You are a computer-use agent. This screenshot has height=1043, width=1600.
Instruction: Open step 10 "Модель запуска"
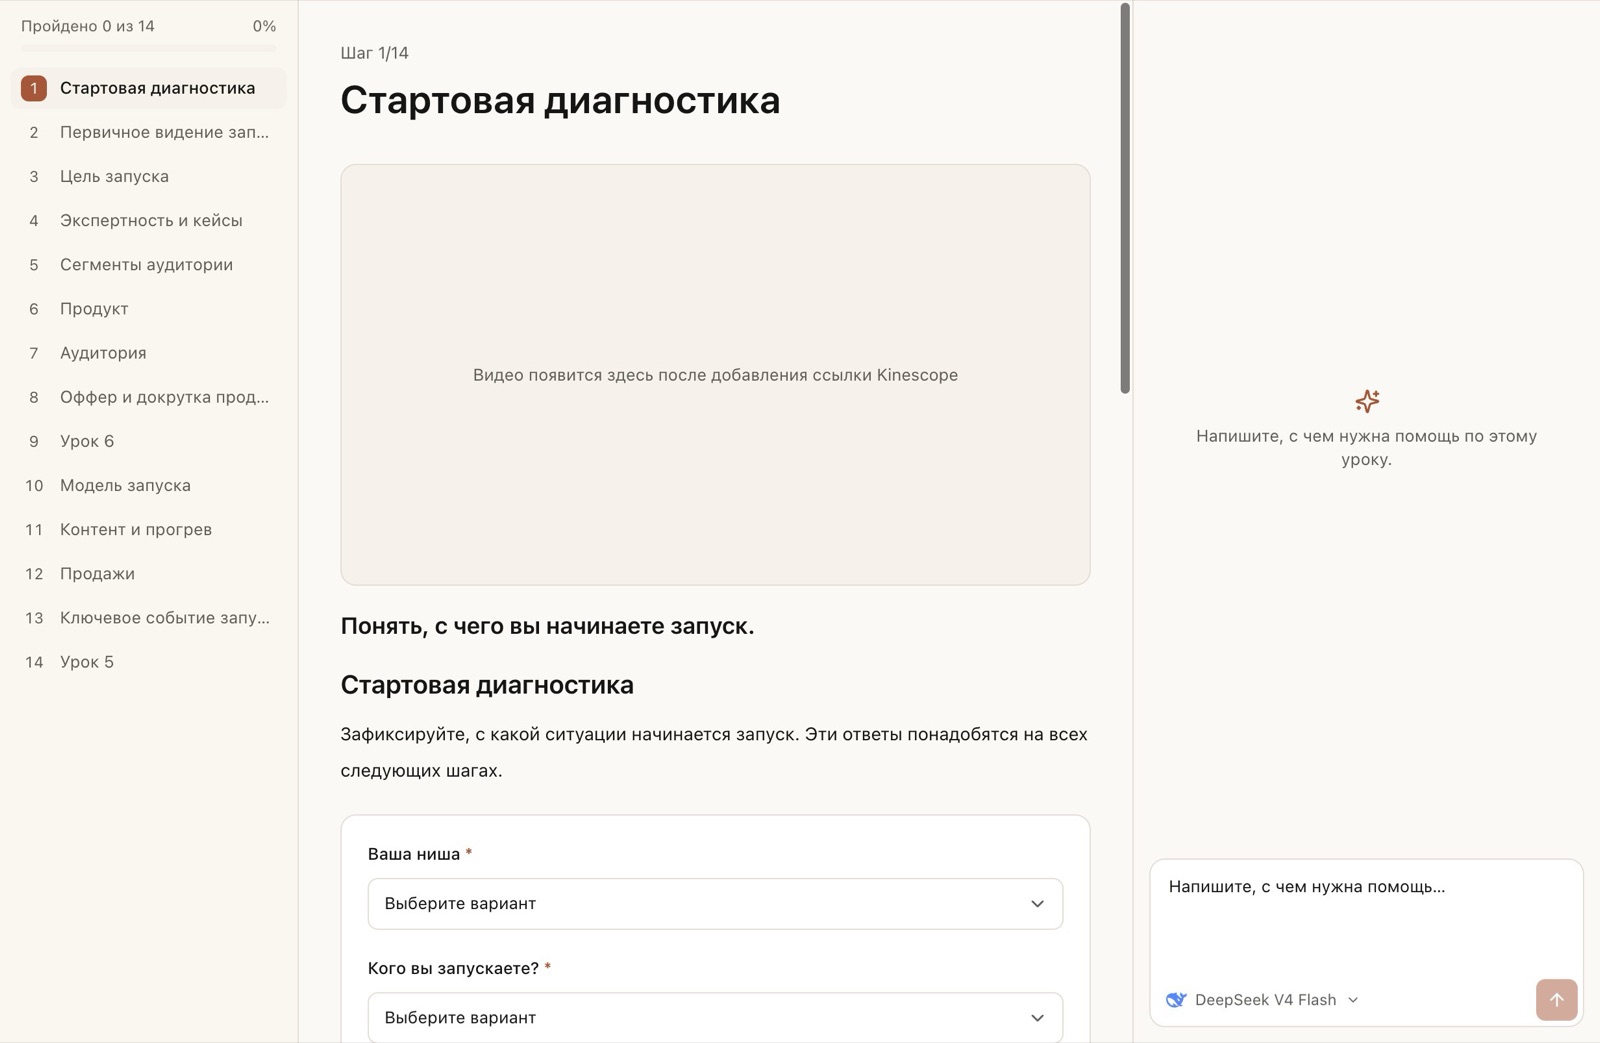point(149,485)
